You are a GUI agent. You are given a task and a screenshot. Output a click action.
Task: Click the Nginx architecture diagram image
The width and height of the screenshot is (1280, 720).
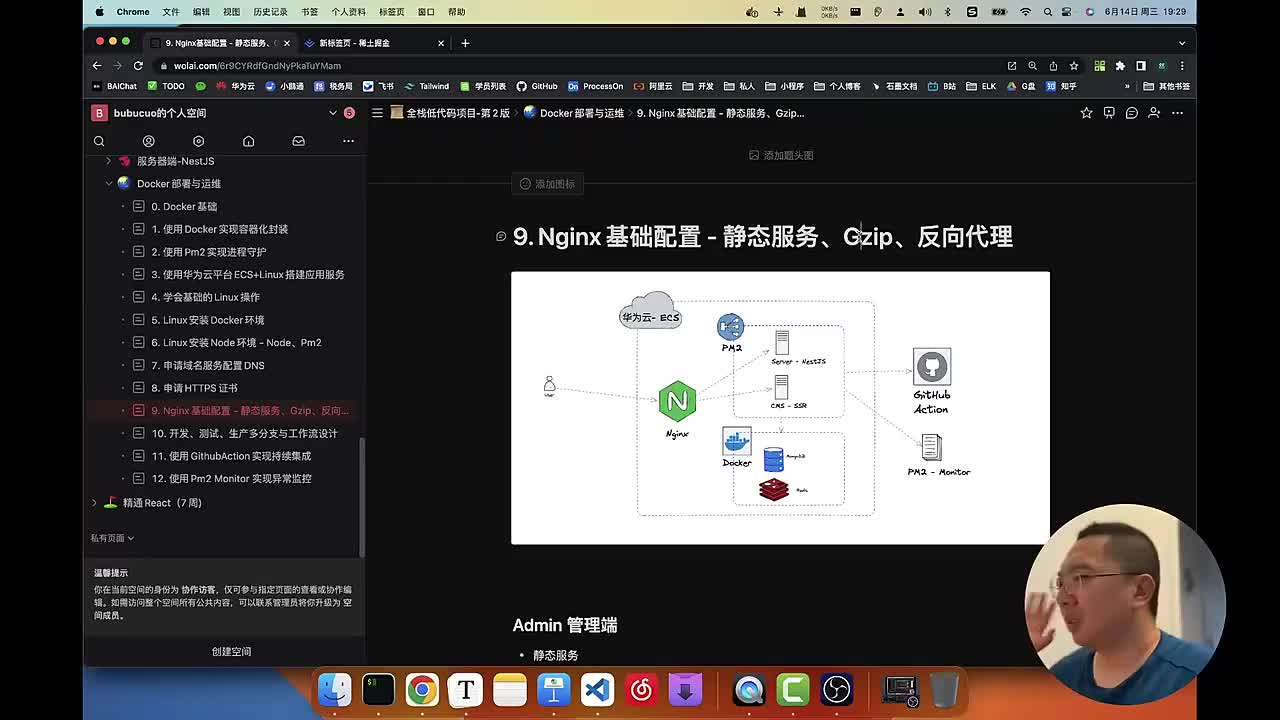(x=780, y=408)
